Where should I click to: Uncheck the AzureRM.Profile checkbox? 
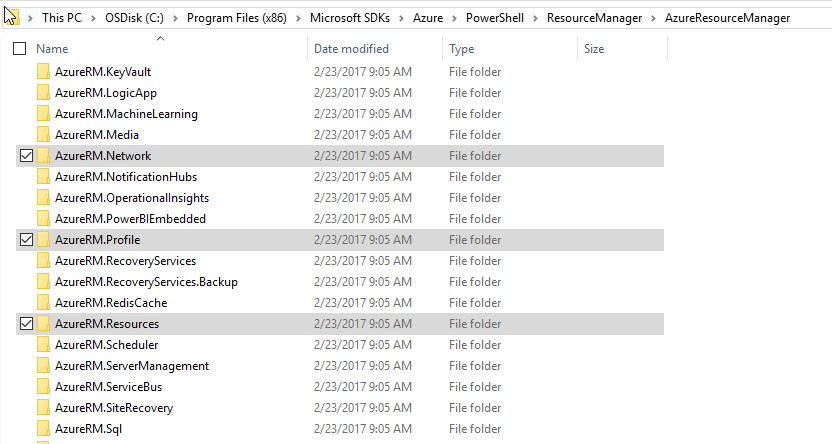(26, 240)
